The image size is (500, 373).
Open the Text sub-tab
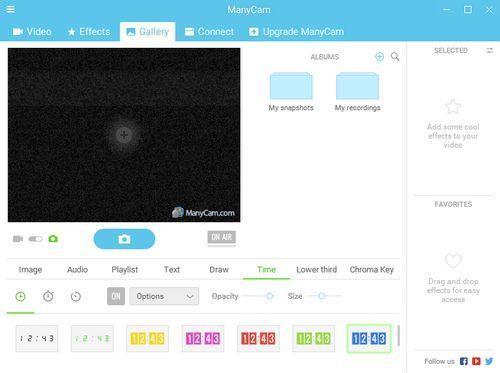[x=172, y=269]
